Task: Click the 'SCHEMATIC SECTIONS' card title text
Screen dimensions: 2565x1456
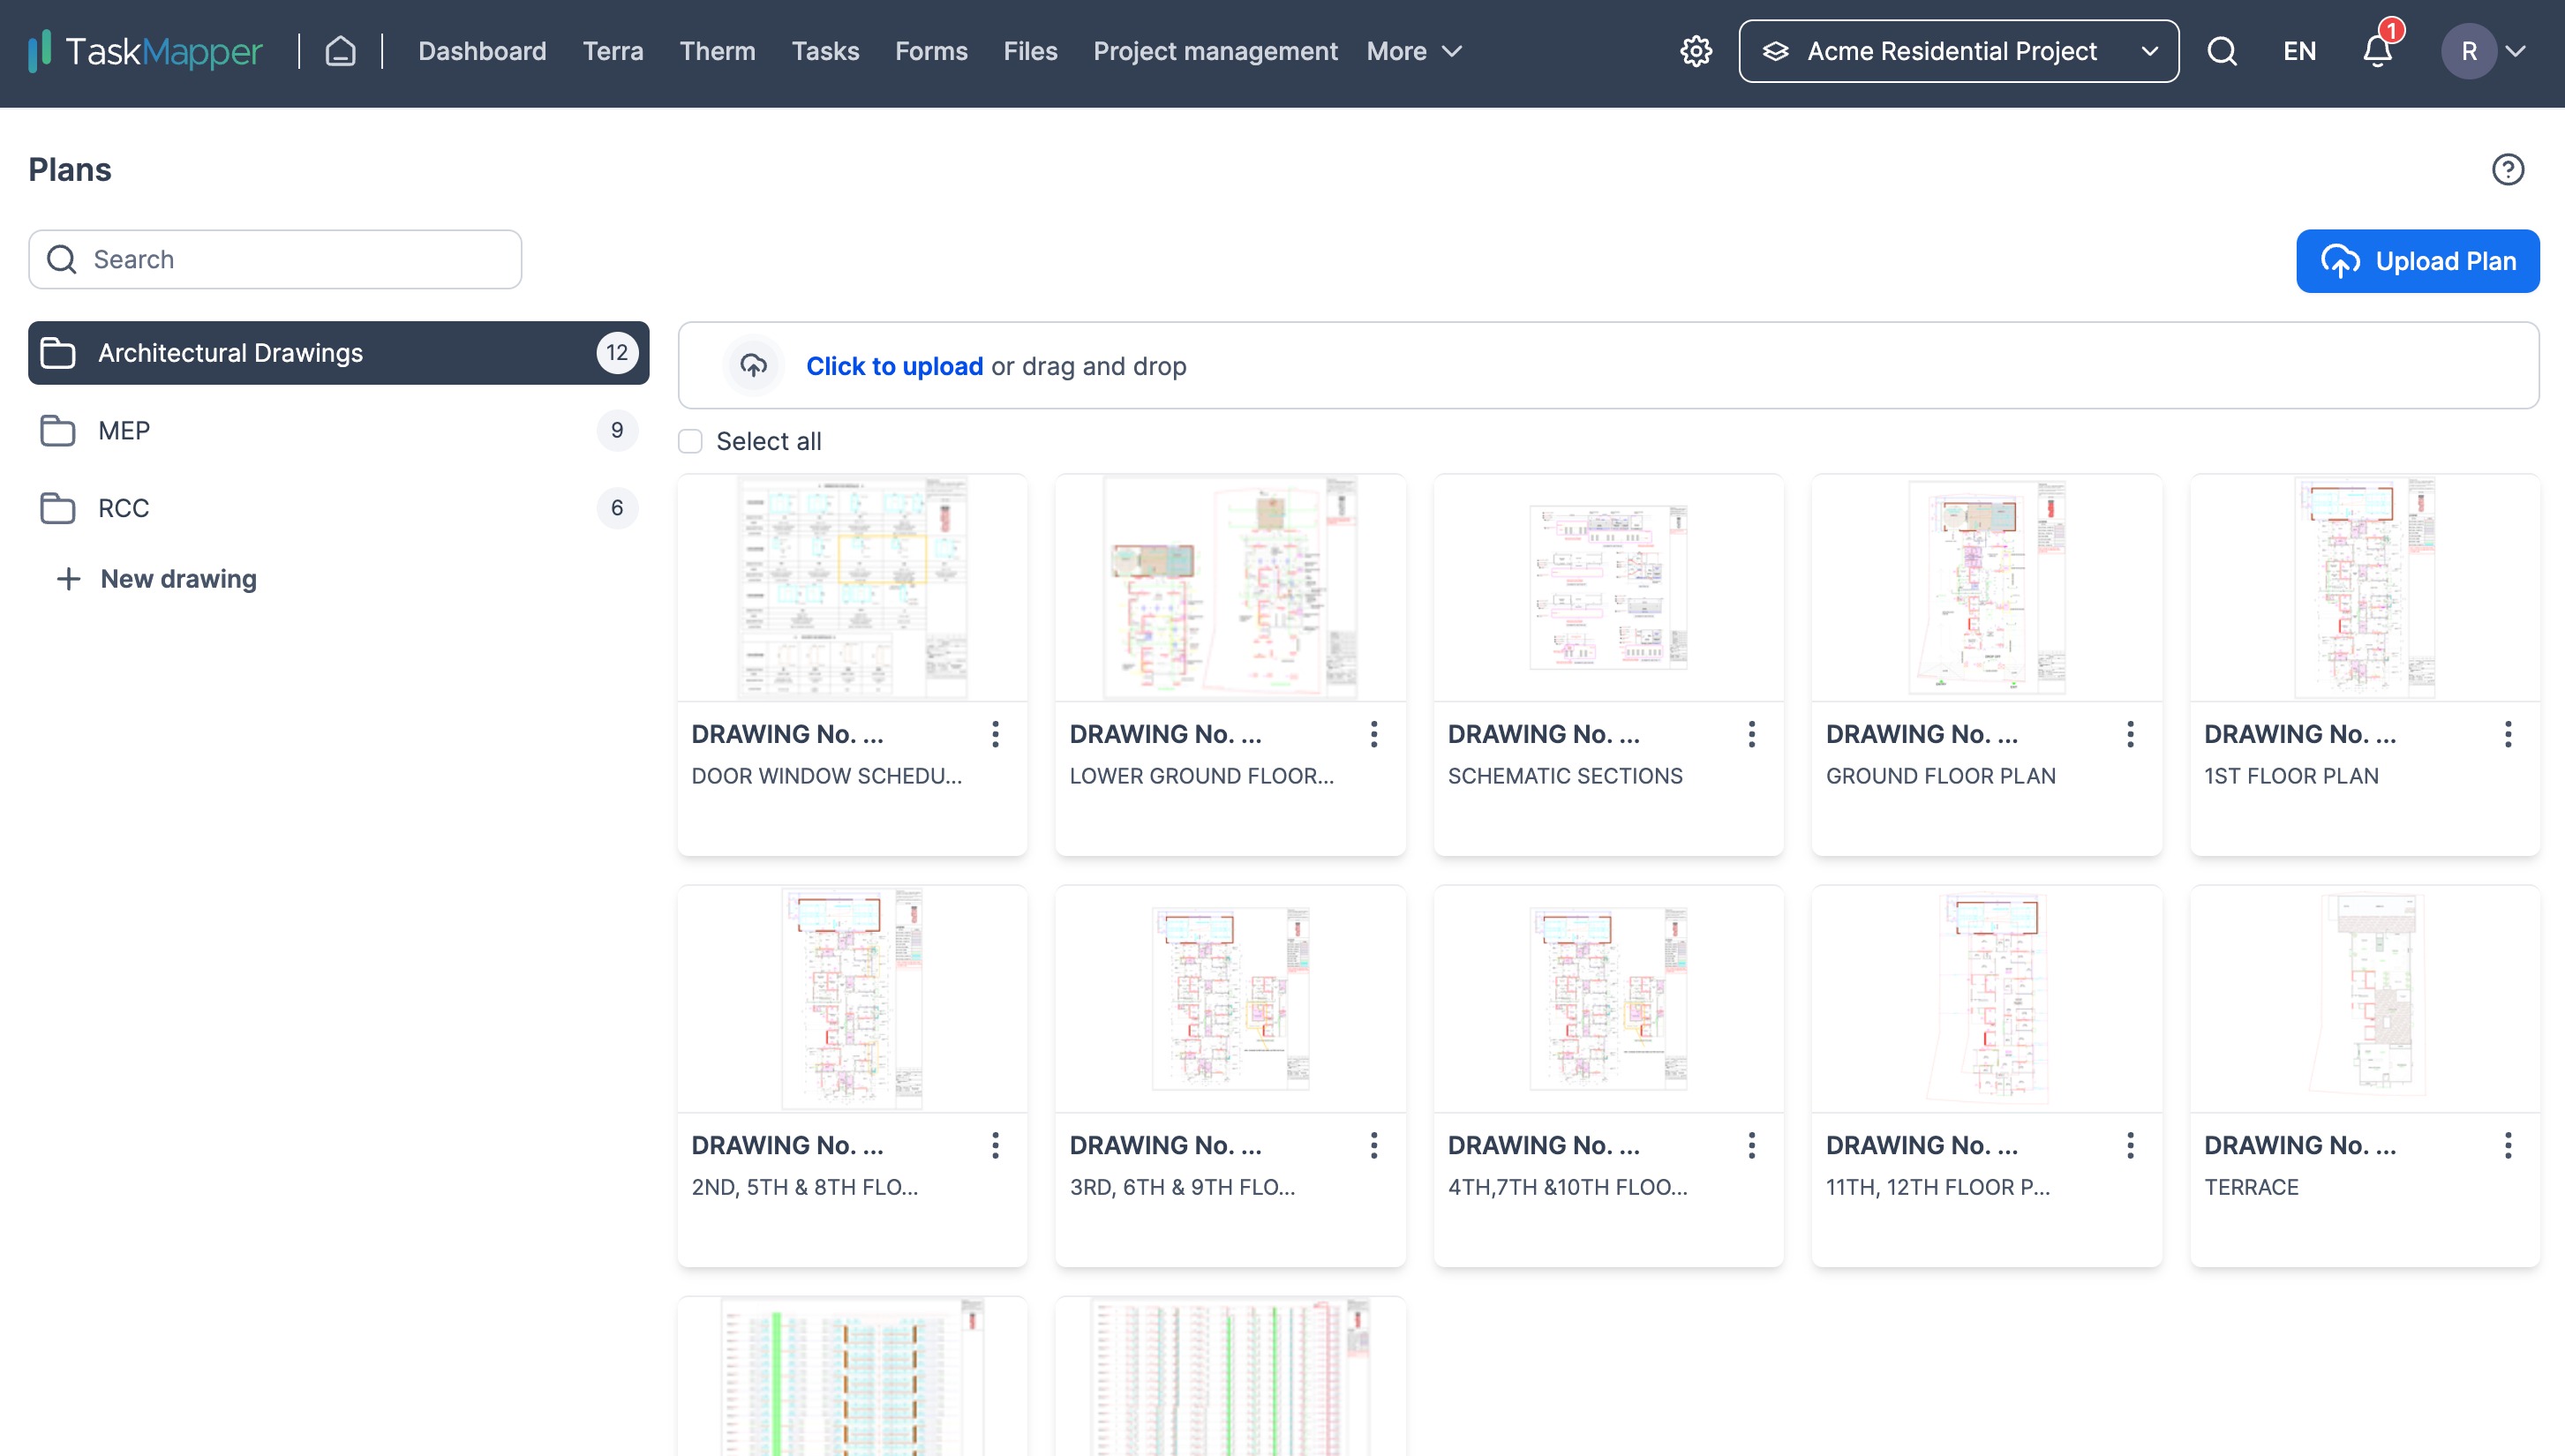Action: [1565, 776]
